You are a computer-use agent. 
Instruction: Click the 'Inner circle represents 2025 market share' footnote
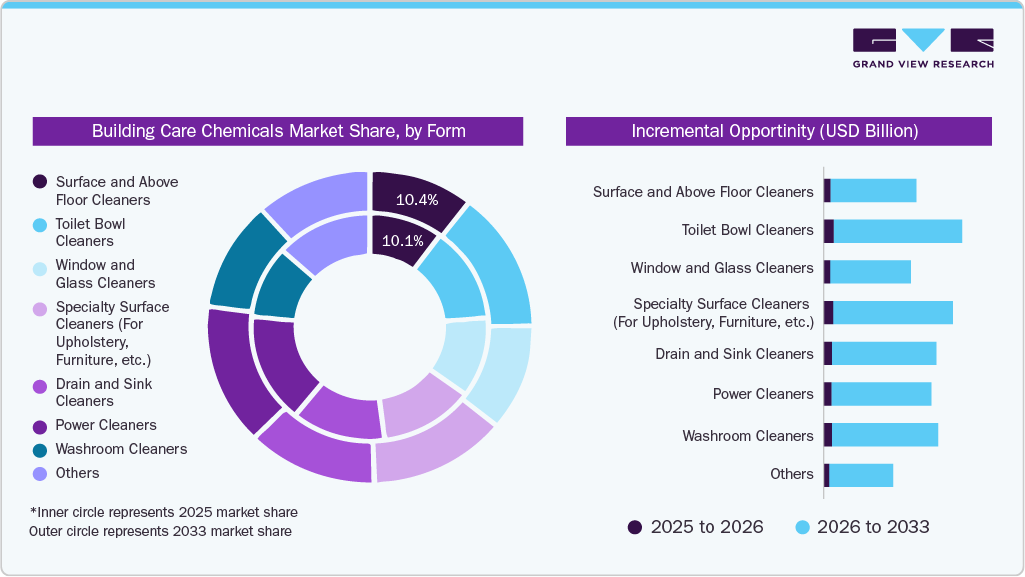click(164, 512)
